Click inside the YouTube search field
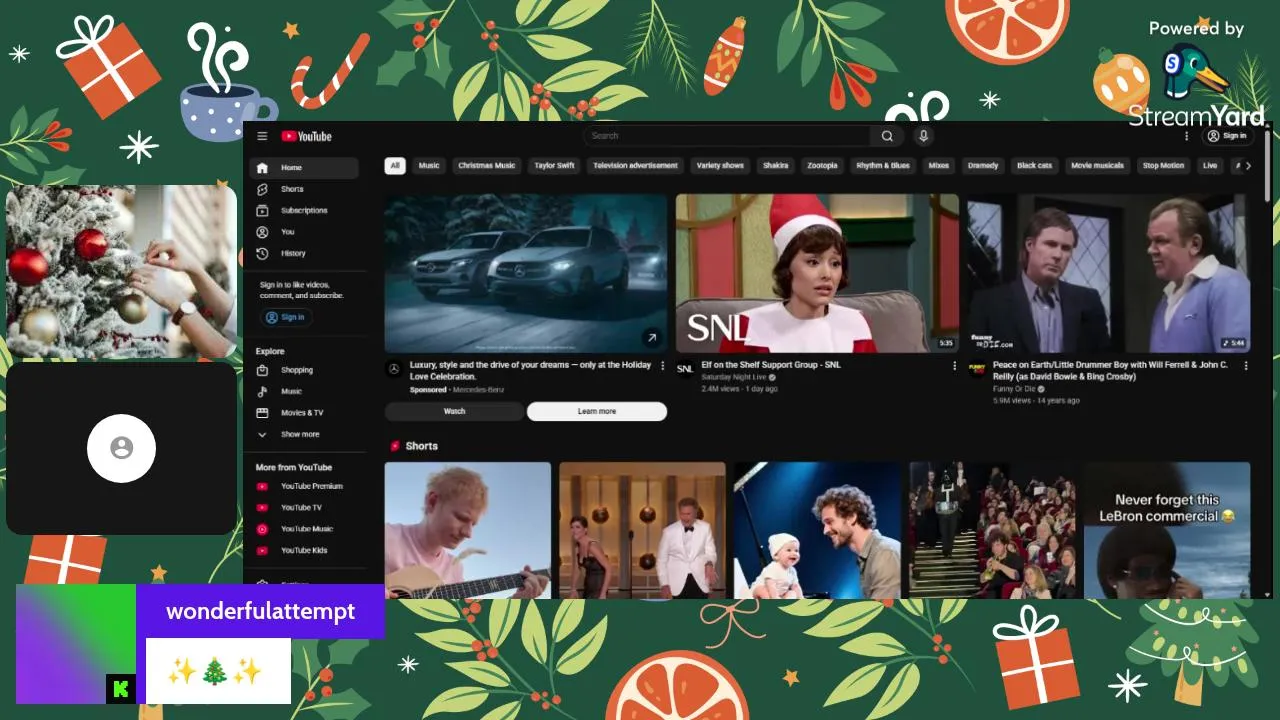The width and height of the screenshot is (1280, 720). coord(727,136)
